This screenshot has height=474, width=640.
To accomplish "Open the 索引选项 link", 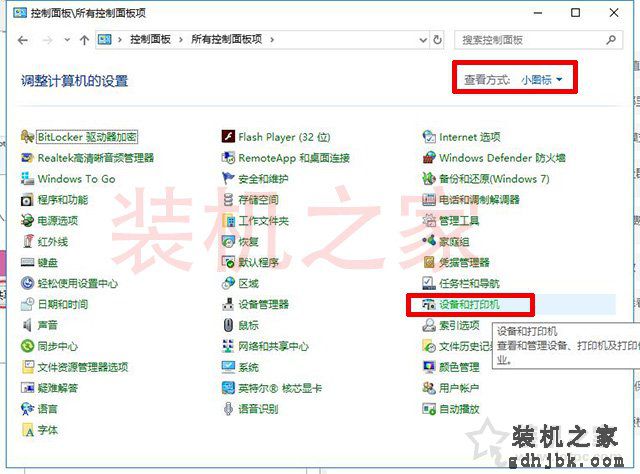I will click(459, 325).
